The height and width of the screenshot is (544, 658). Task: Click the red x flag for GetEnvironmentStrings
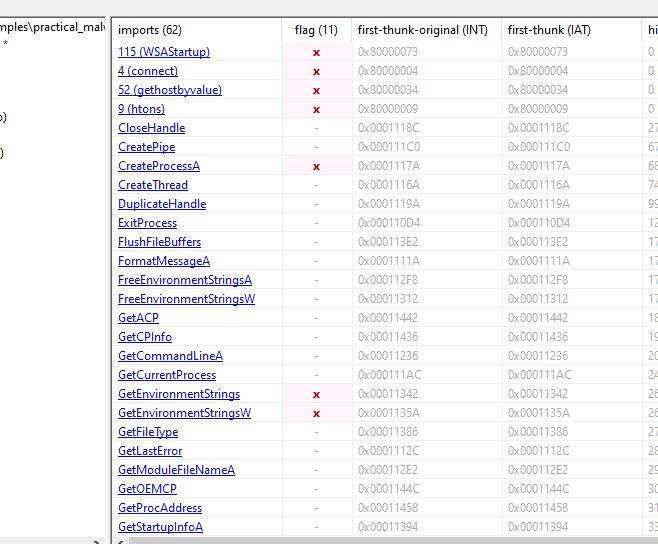coord(316,395)
